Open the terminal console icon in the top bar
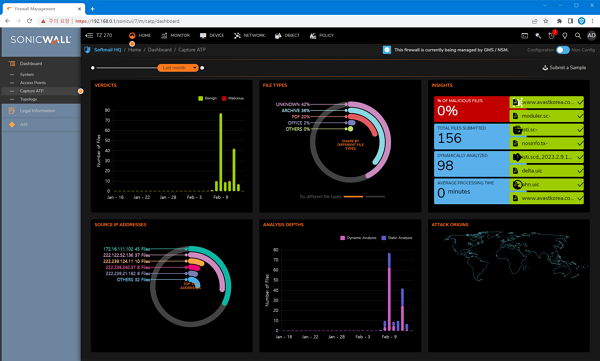600x361 pixels. 525,36
